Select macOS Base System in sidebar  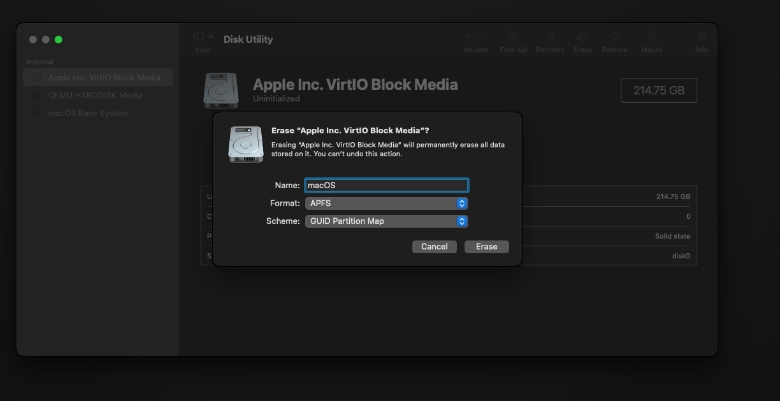pos(88,113)
